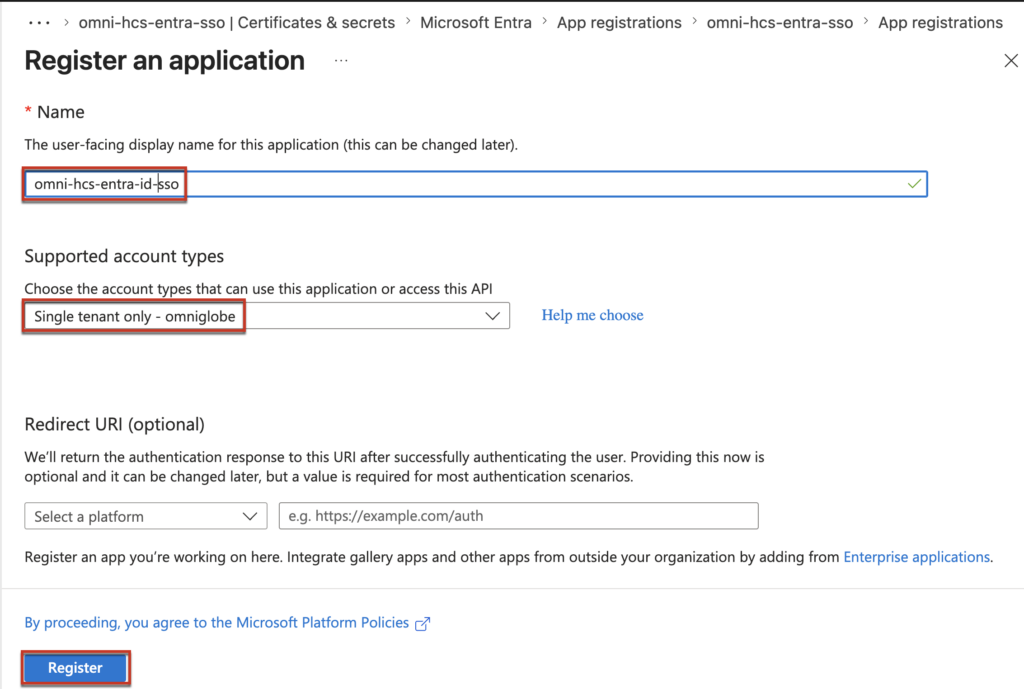The image size is (1024, 689).
Task: Click the chevron arrow in platform selector
Action: 250,516
